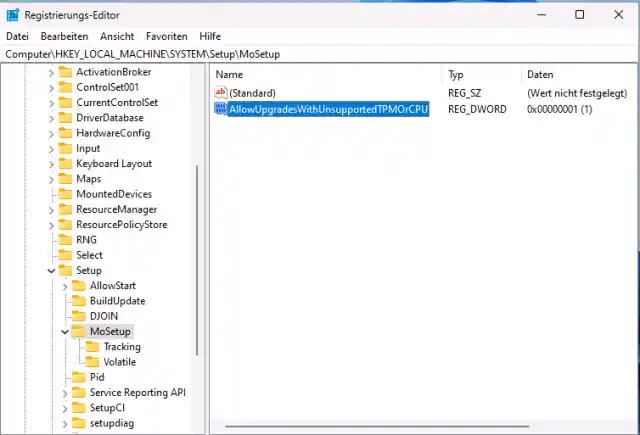Screen dimensions: 640x435
Task: Select the Service Reporting API tree key
Action: pos(138,393)
